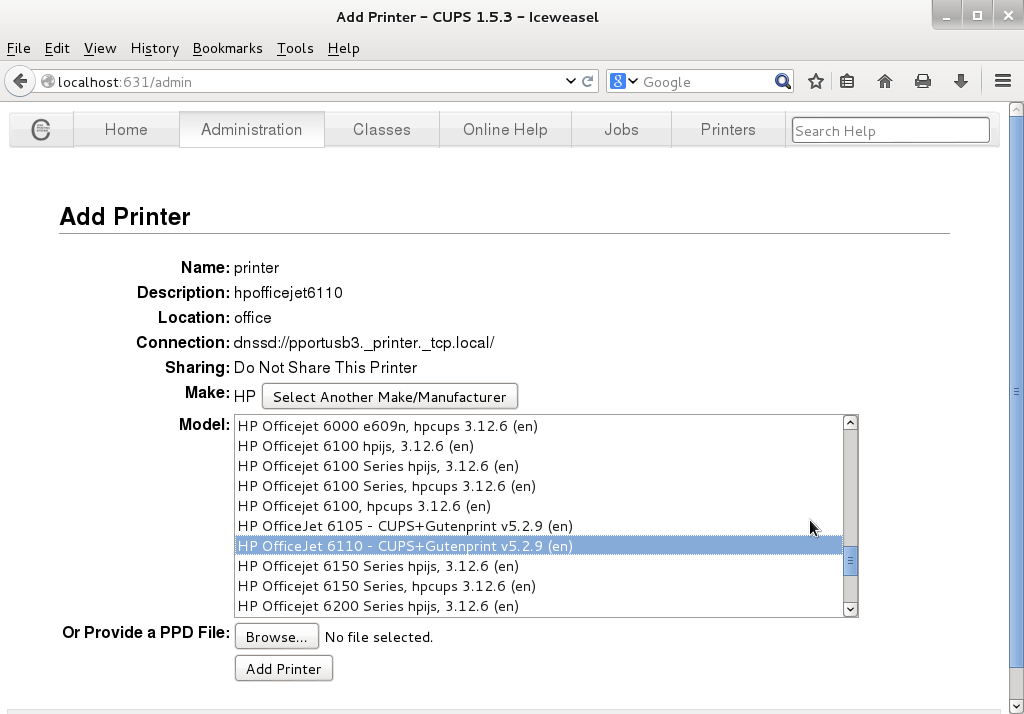
Task: Click the Browse... button for PPD file
Action: coord(277,637)
